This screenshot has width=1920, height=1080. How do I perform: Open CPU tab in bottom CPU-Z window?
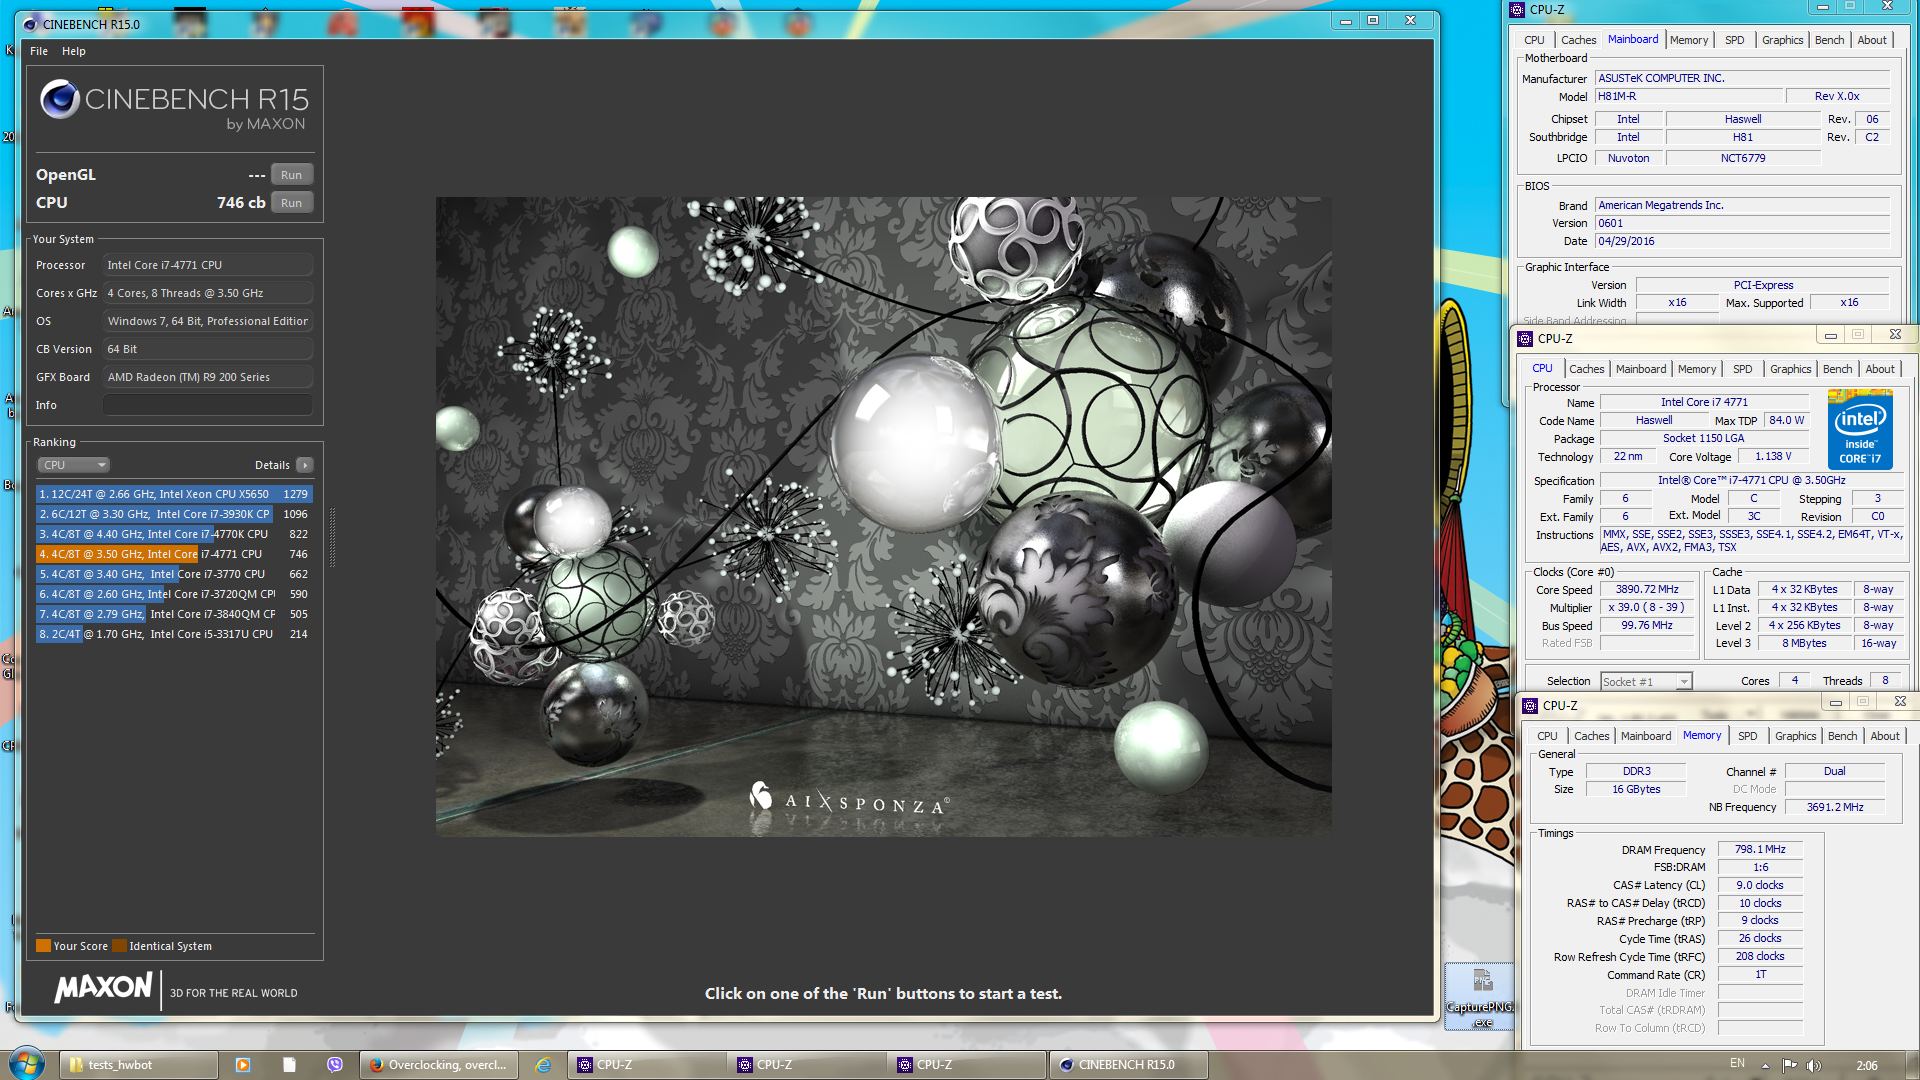[1547, 736]
